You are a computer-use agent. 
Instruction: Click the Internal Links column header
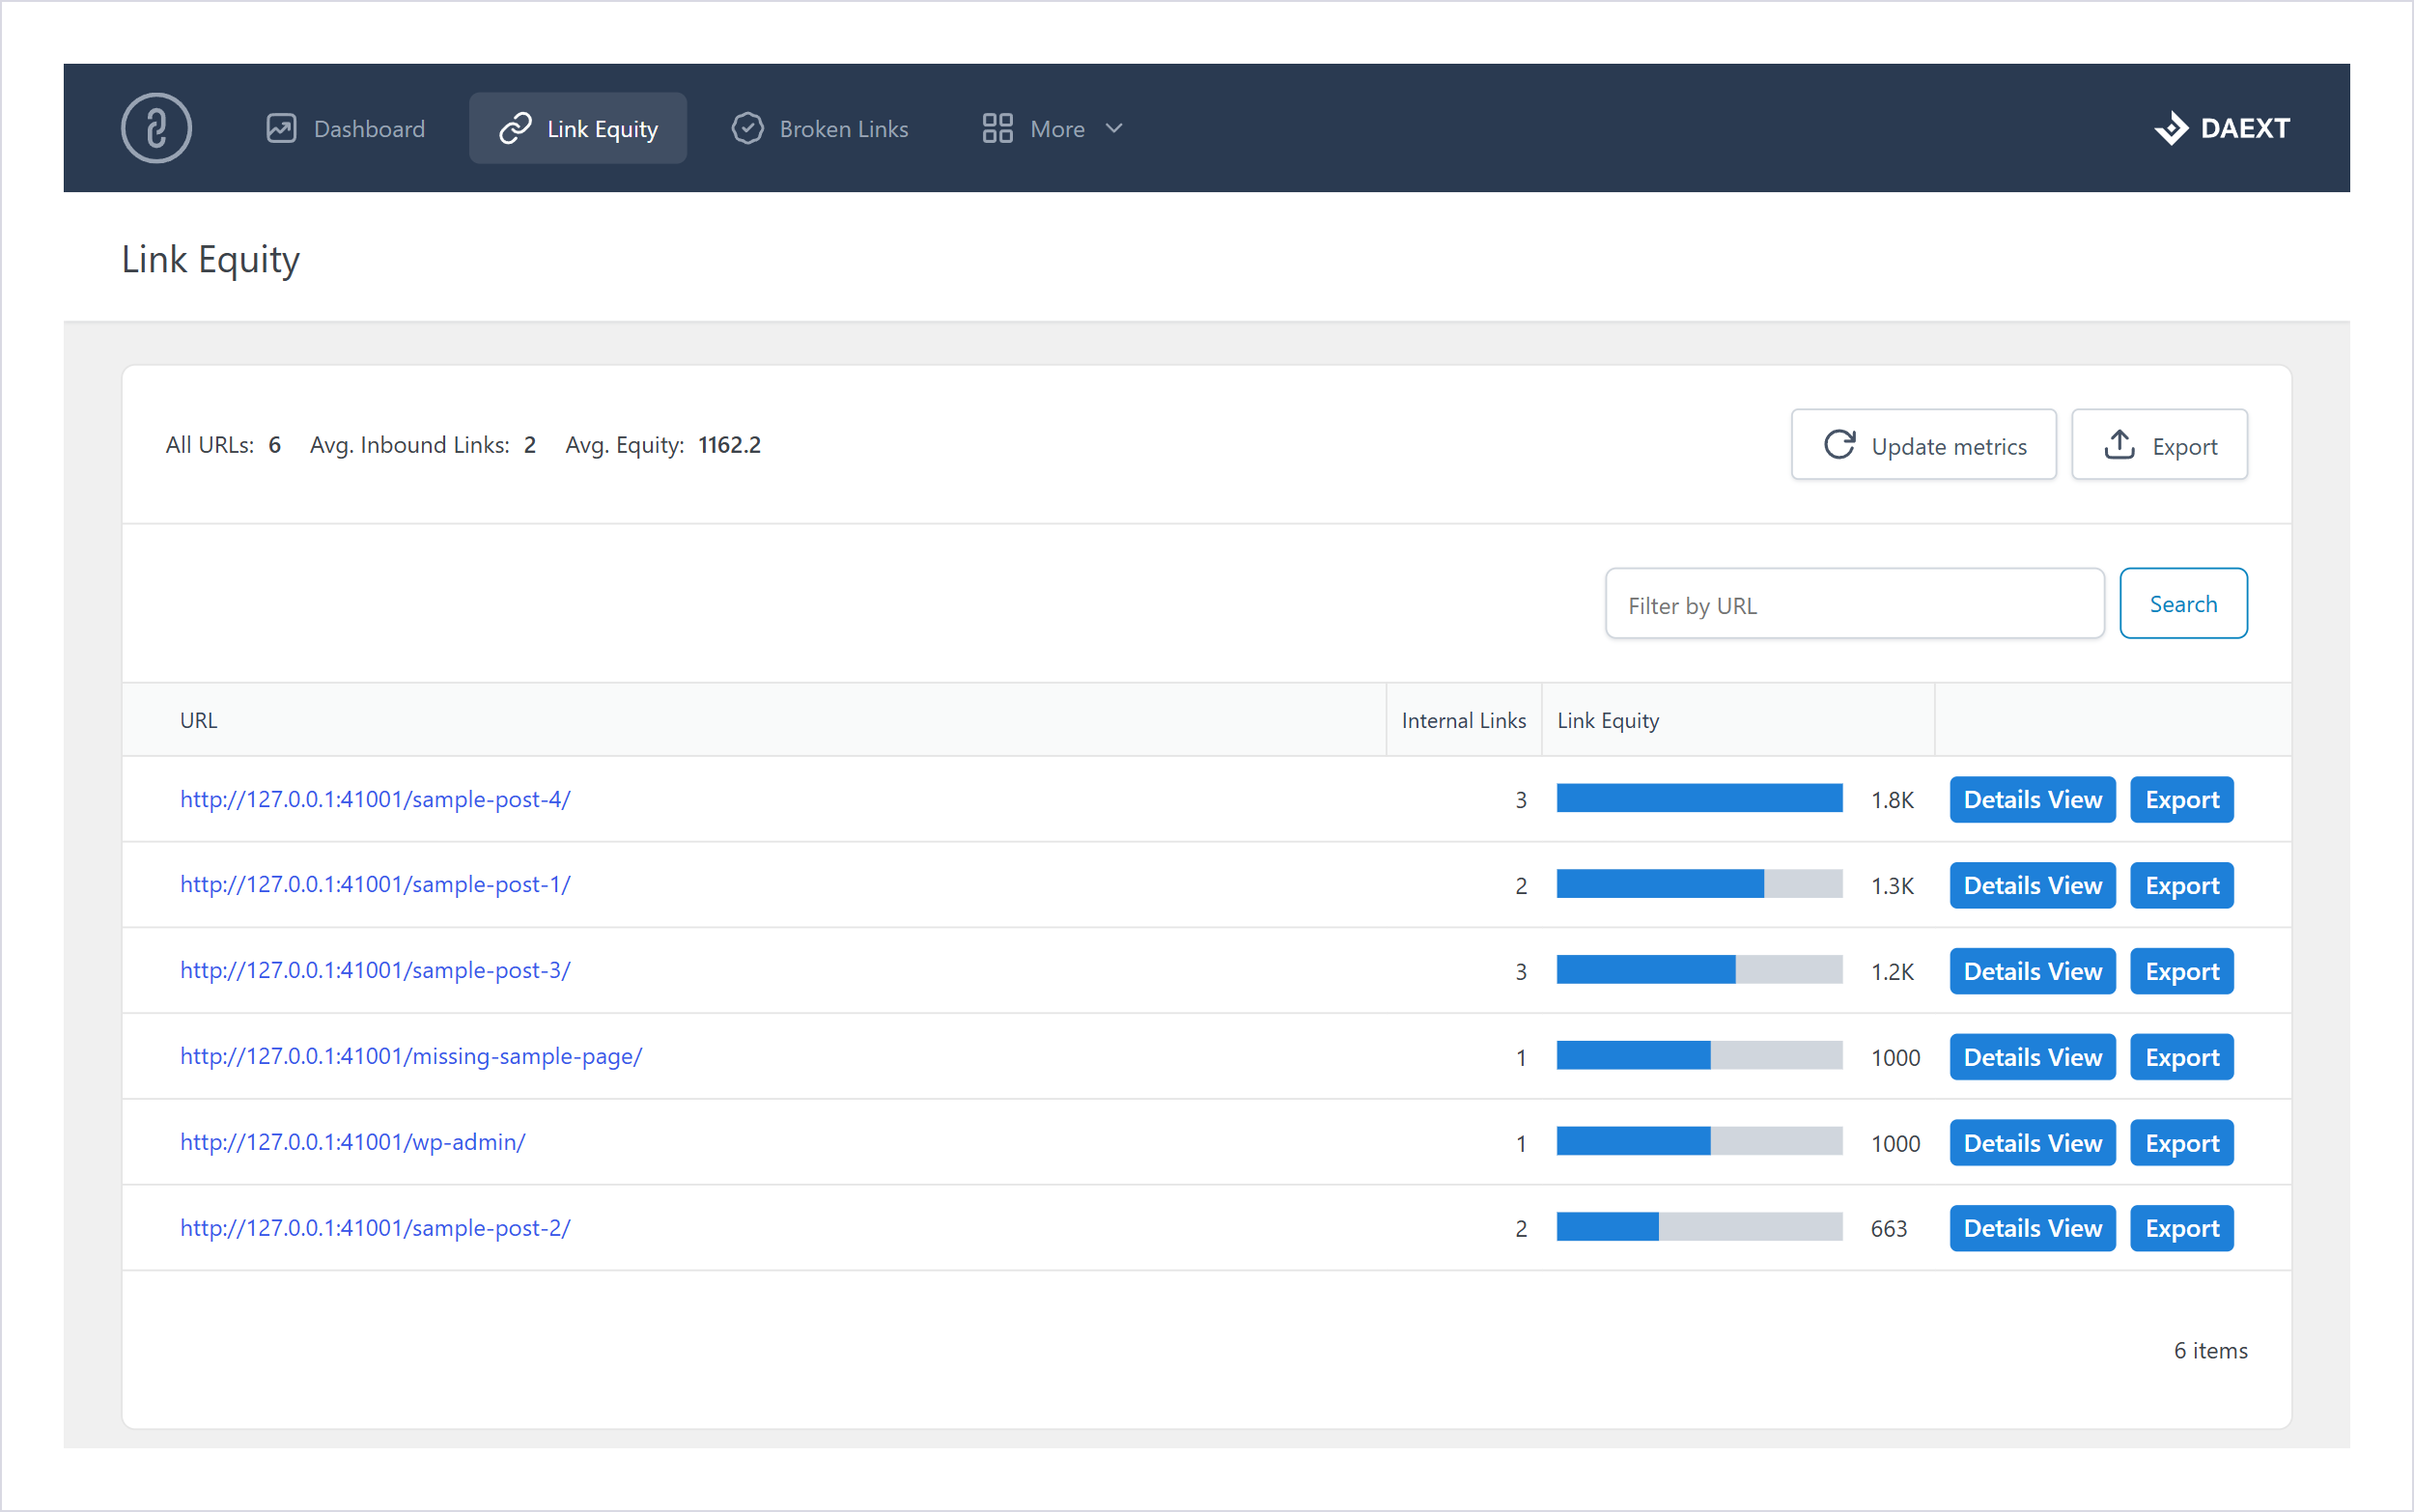[1464, 720]
